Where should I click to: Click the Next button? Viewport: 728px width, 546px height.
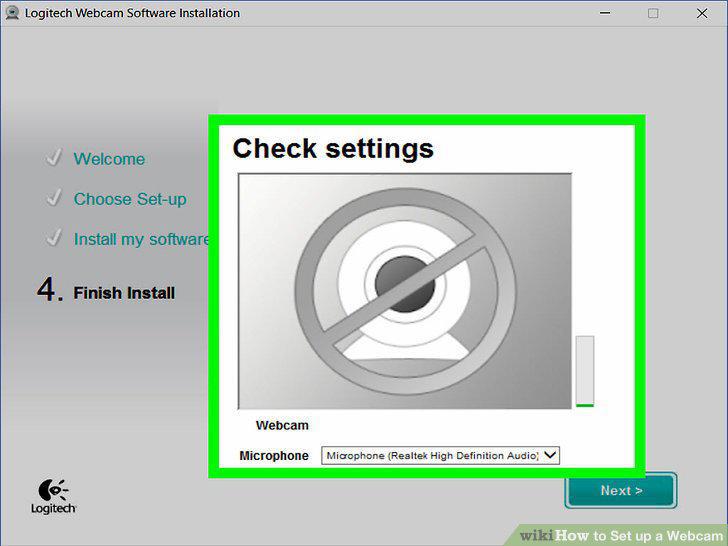point(621,490)
